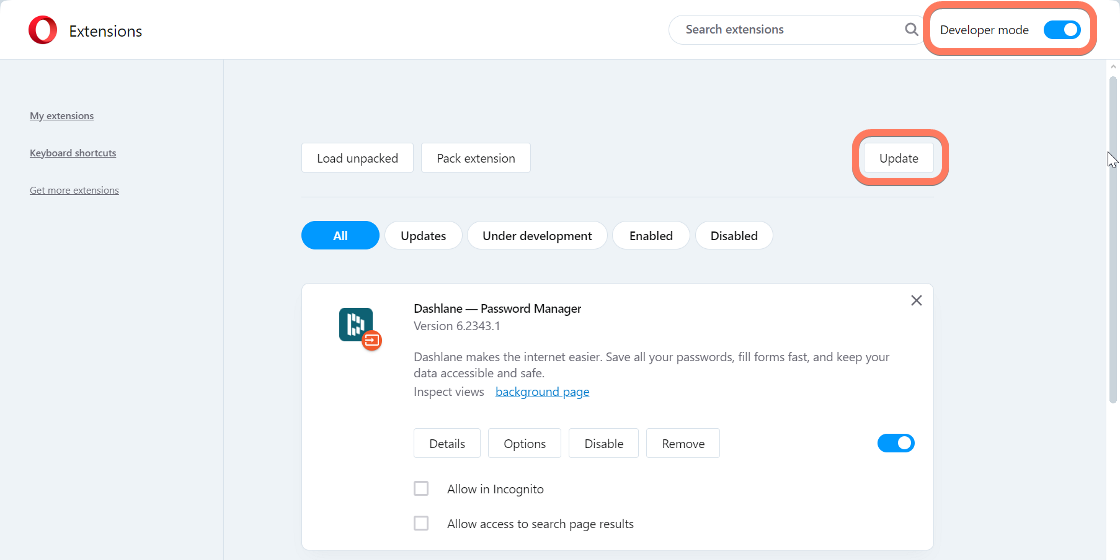
Task: Open the background page link
Action: [542, 391]
